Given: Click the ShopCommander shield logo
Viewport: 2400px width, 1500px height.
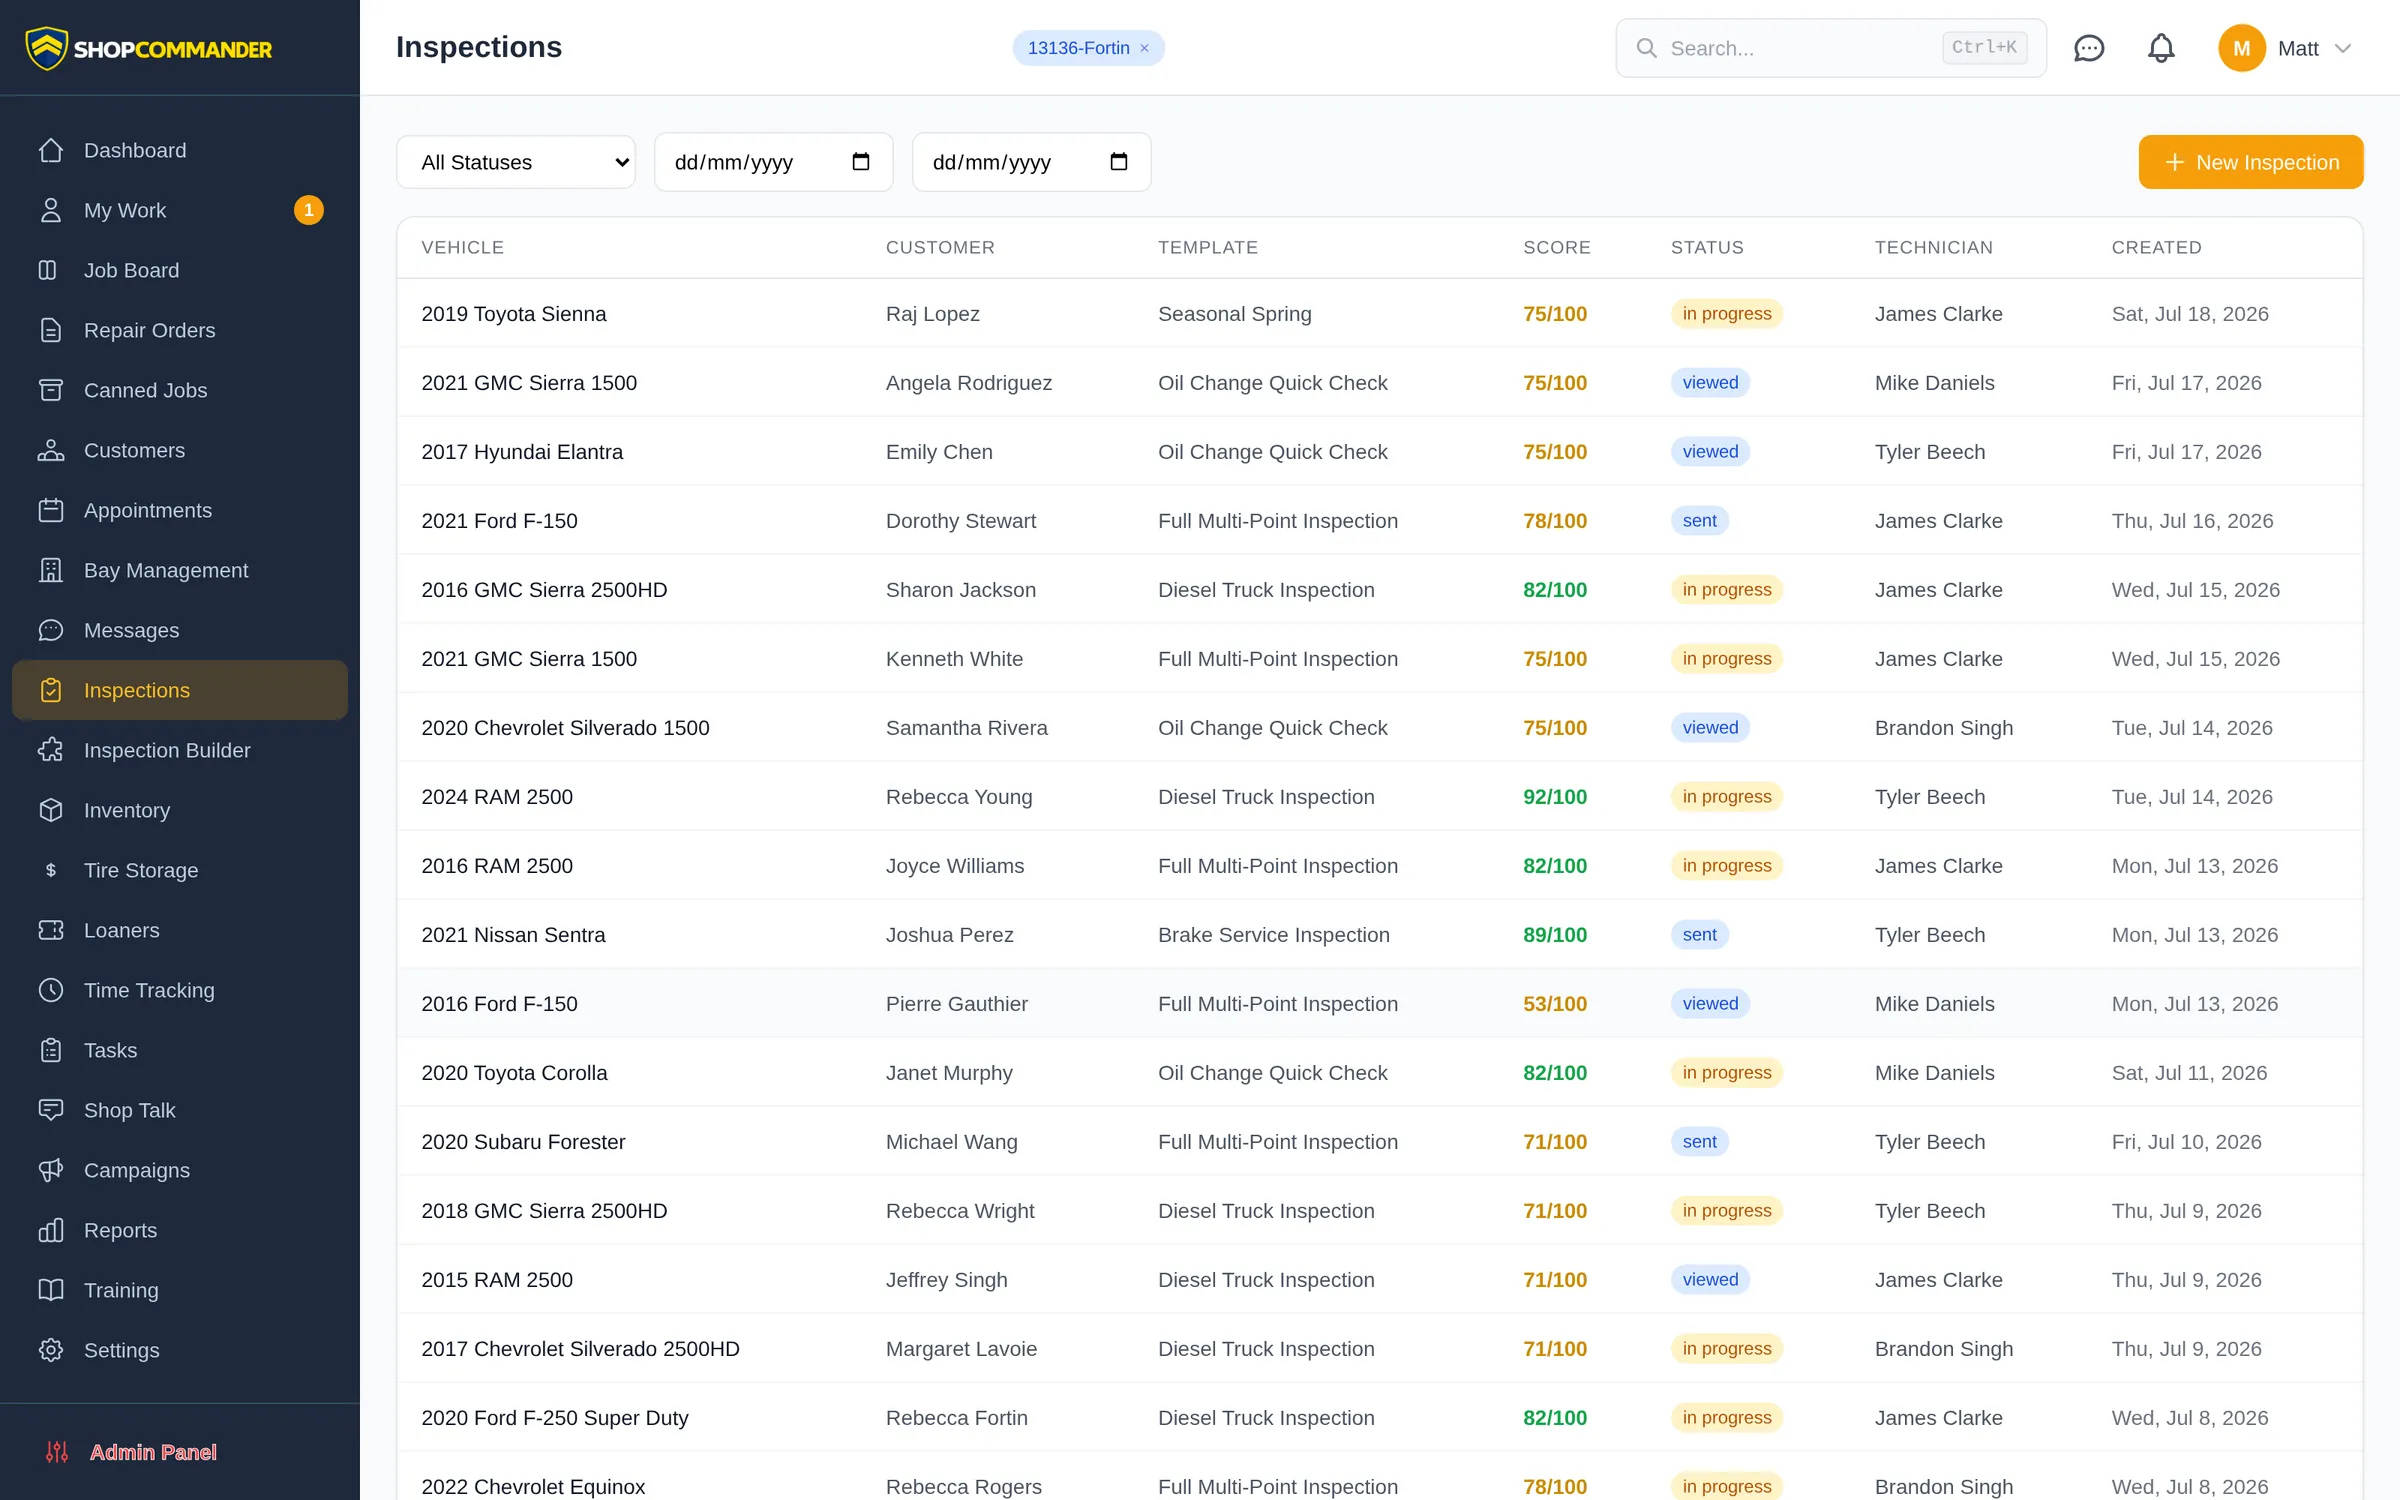Looking at the screenshot, I should point(46,48).
